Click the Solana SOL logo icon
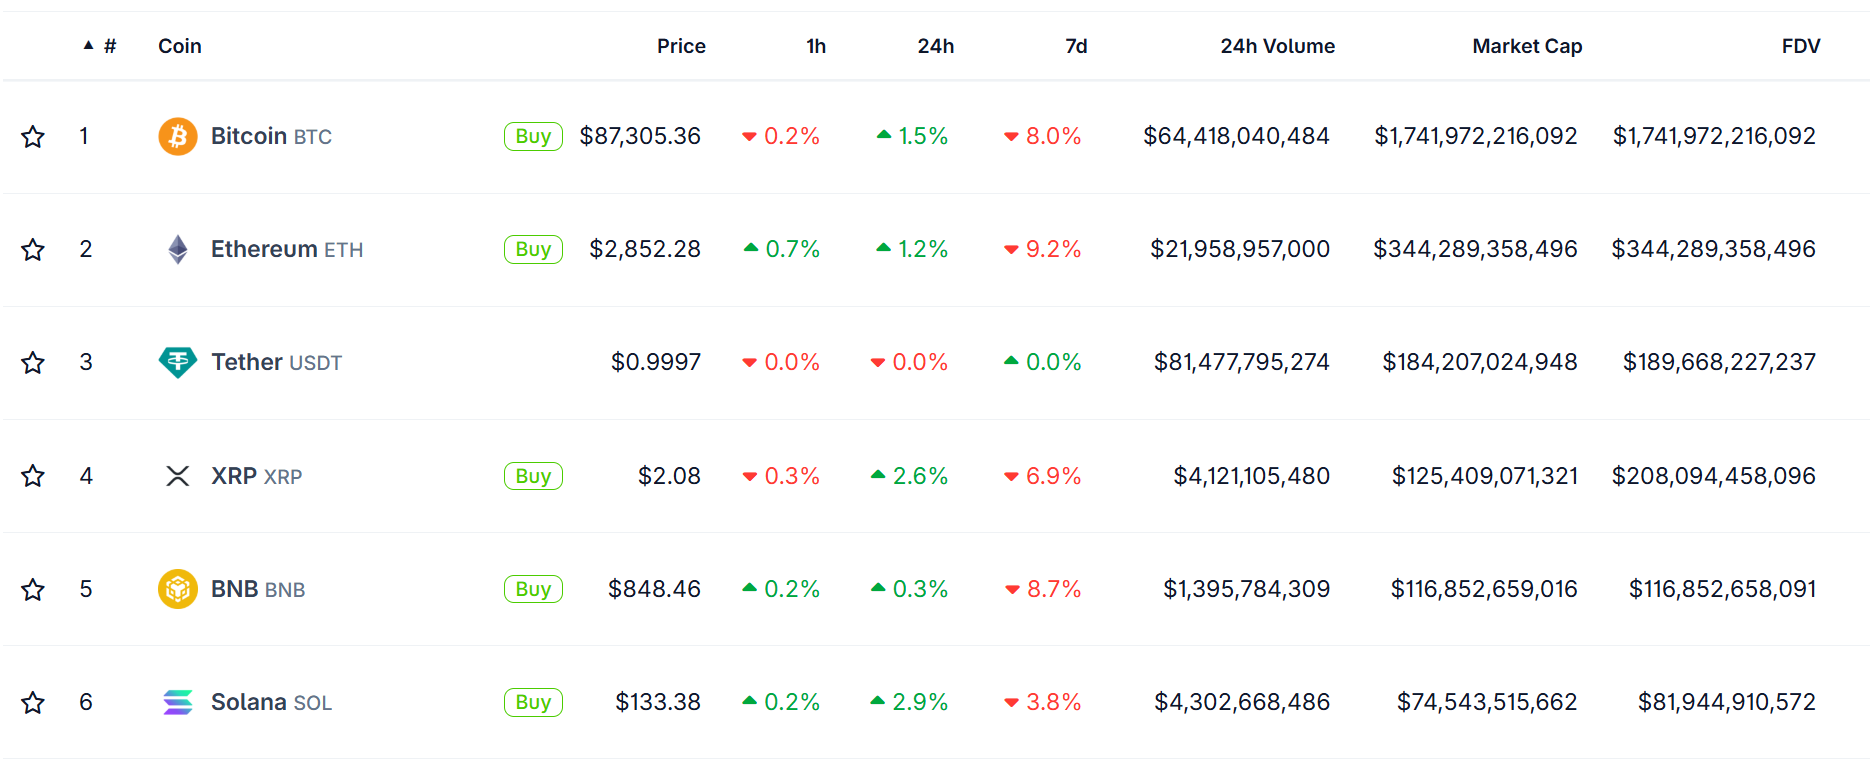This screenshot has width=1870, height=769. click(x=177, y=702)
